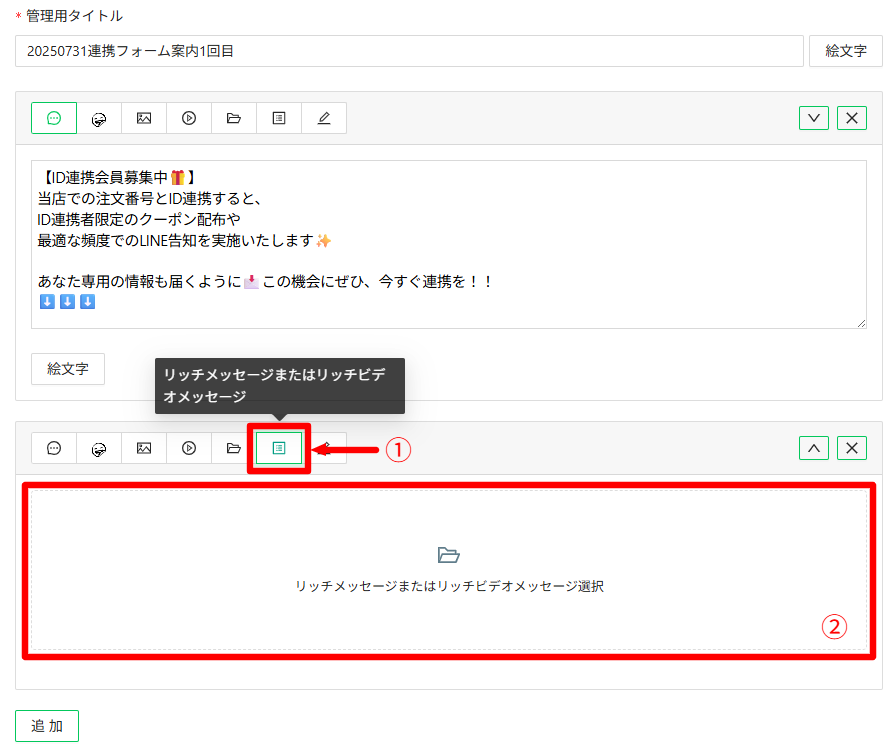Open 絵文字 picker below the message textarea

(68, 369)
